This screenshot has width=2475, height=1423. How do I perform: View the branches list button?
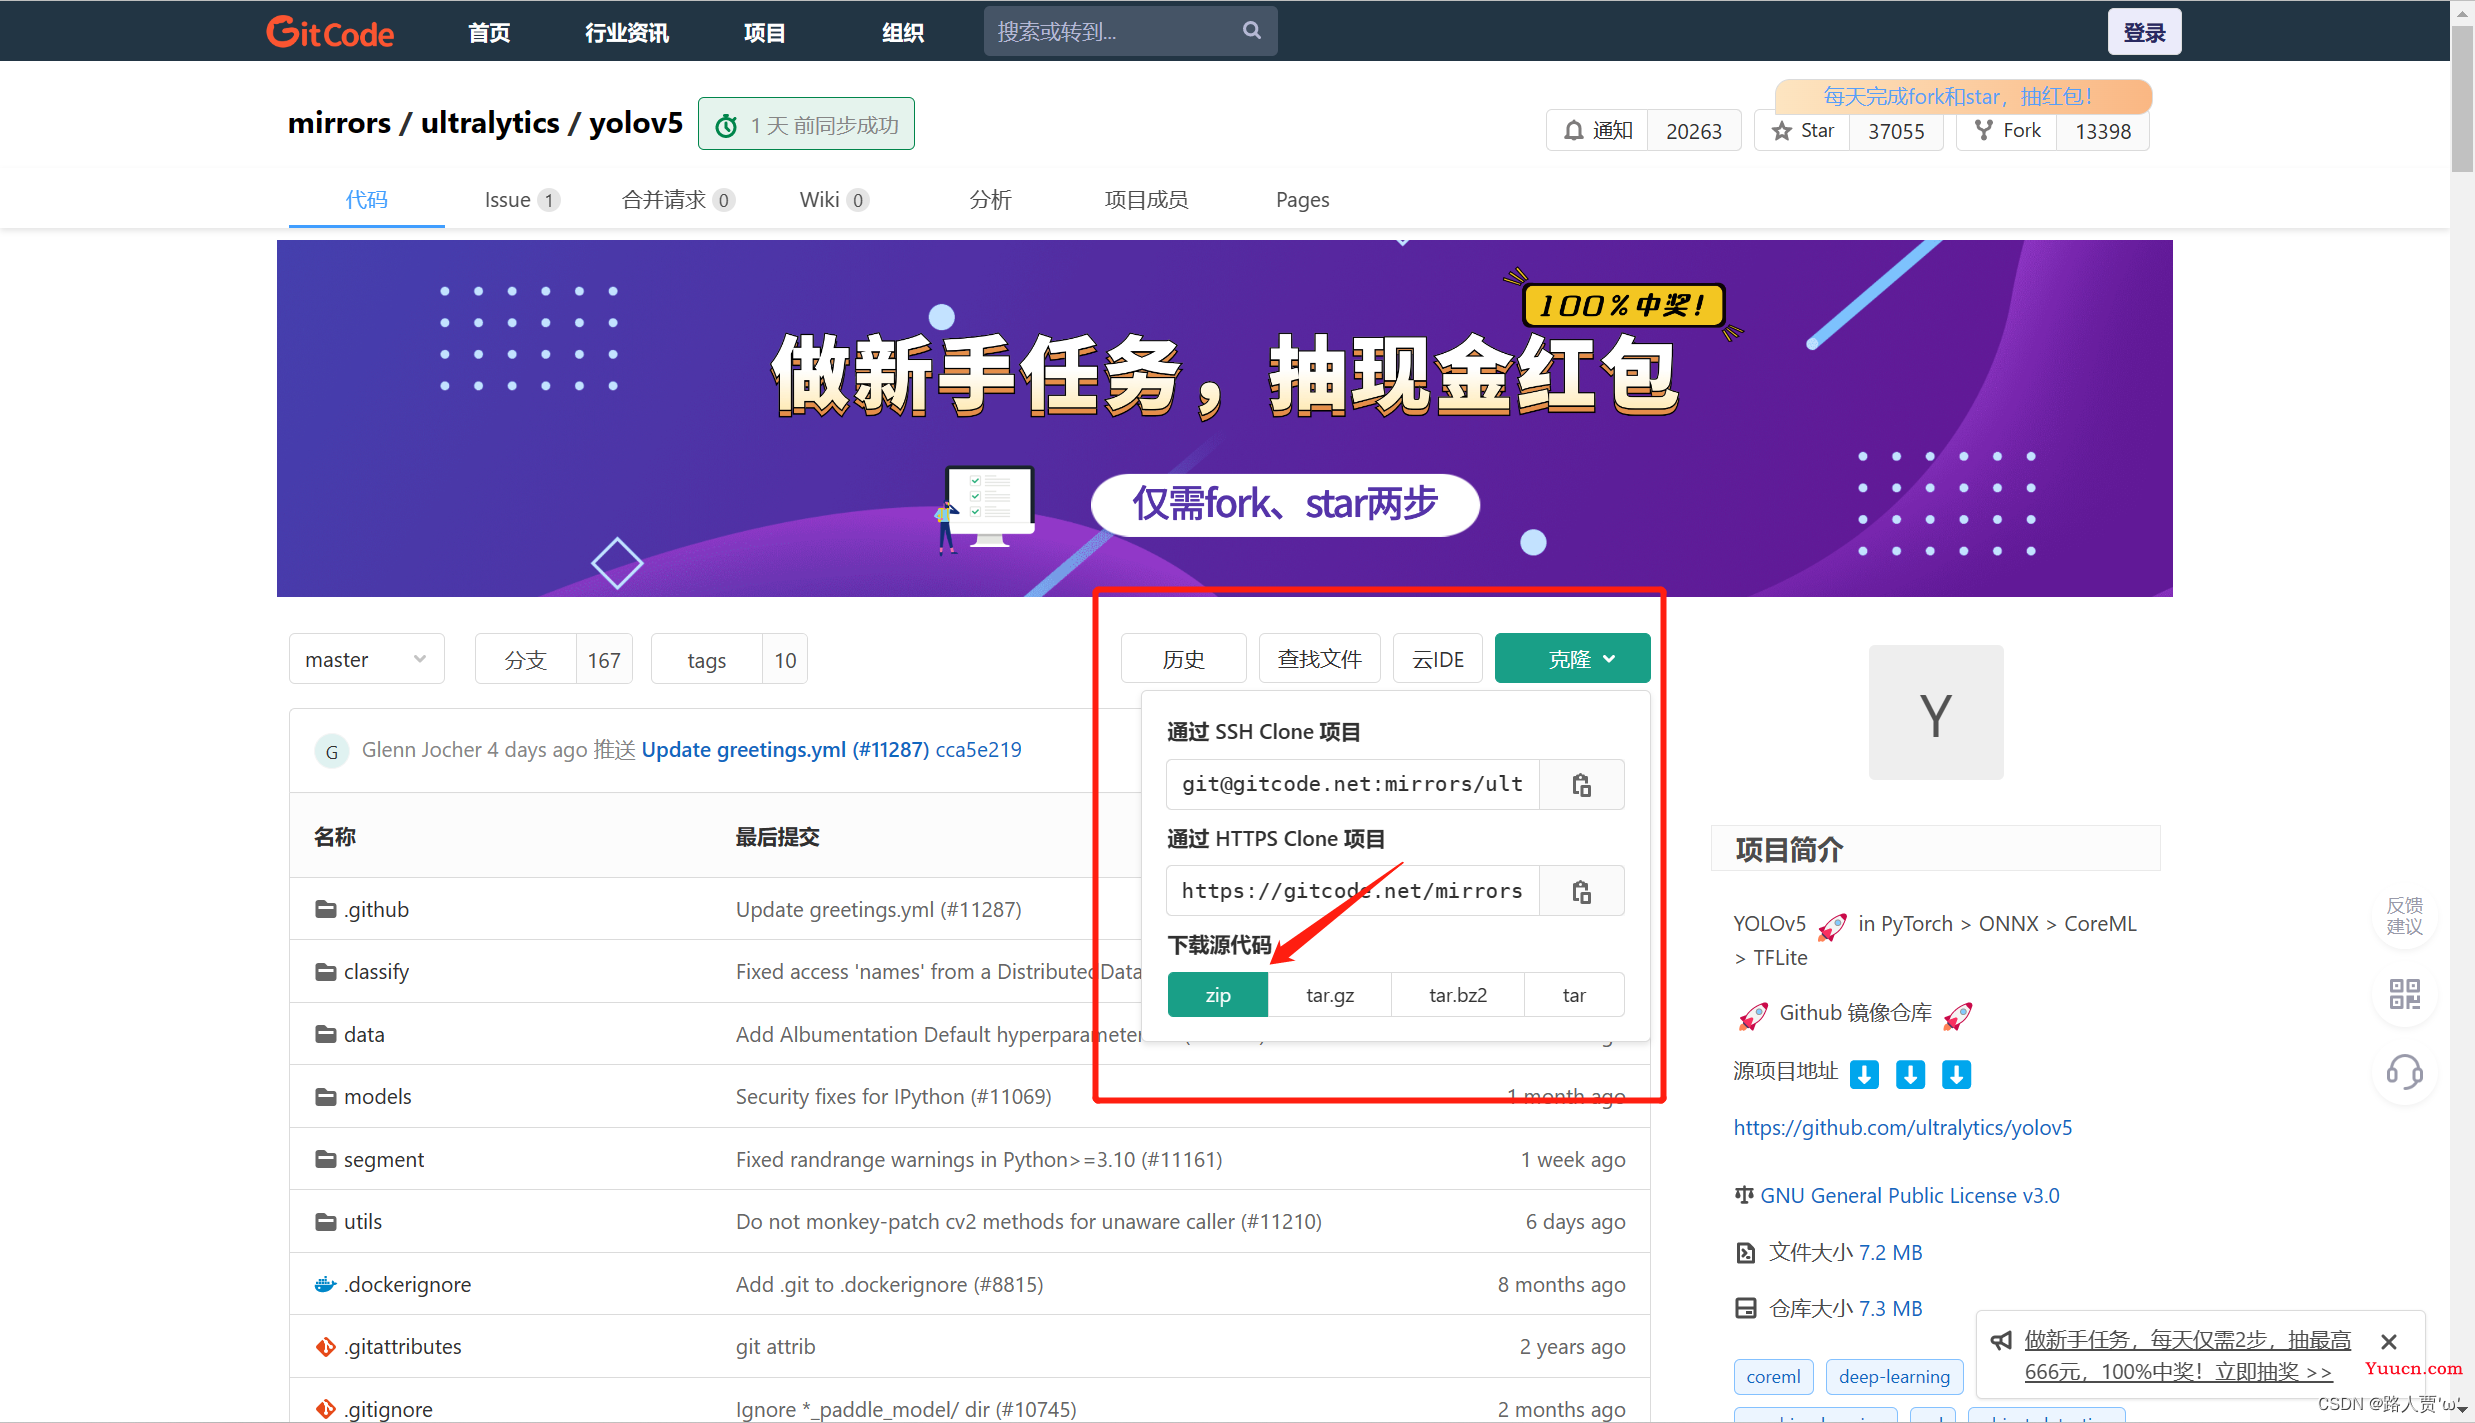click(x=554, y=660)
